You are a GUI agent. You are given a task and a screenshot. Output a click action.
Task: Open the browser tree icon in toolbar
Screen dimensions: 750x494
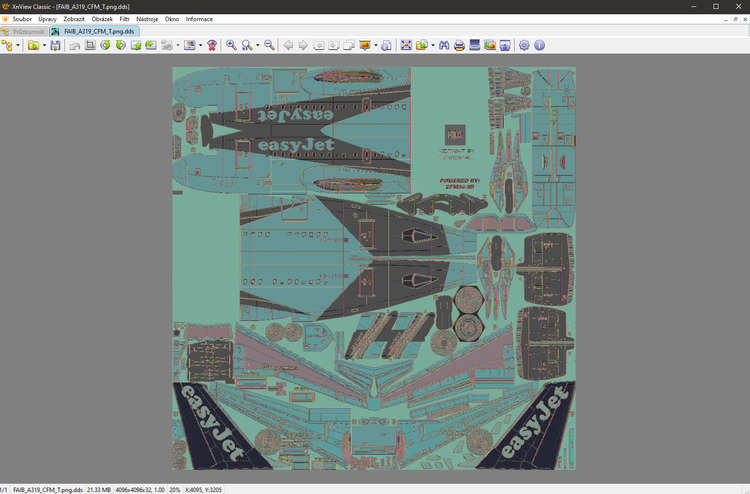pyautogui.click(x=7, y=45)
